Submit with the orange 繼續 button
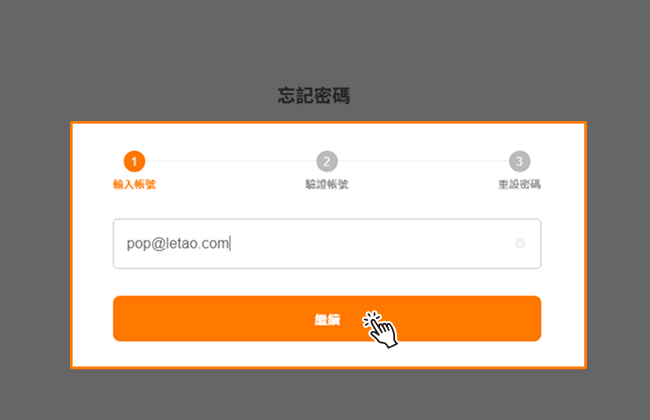The image size is (650, 420). (x=327, y=318)
